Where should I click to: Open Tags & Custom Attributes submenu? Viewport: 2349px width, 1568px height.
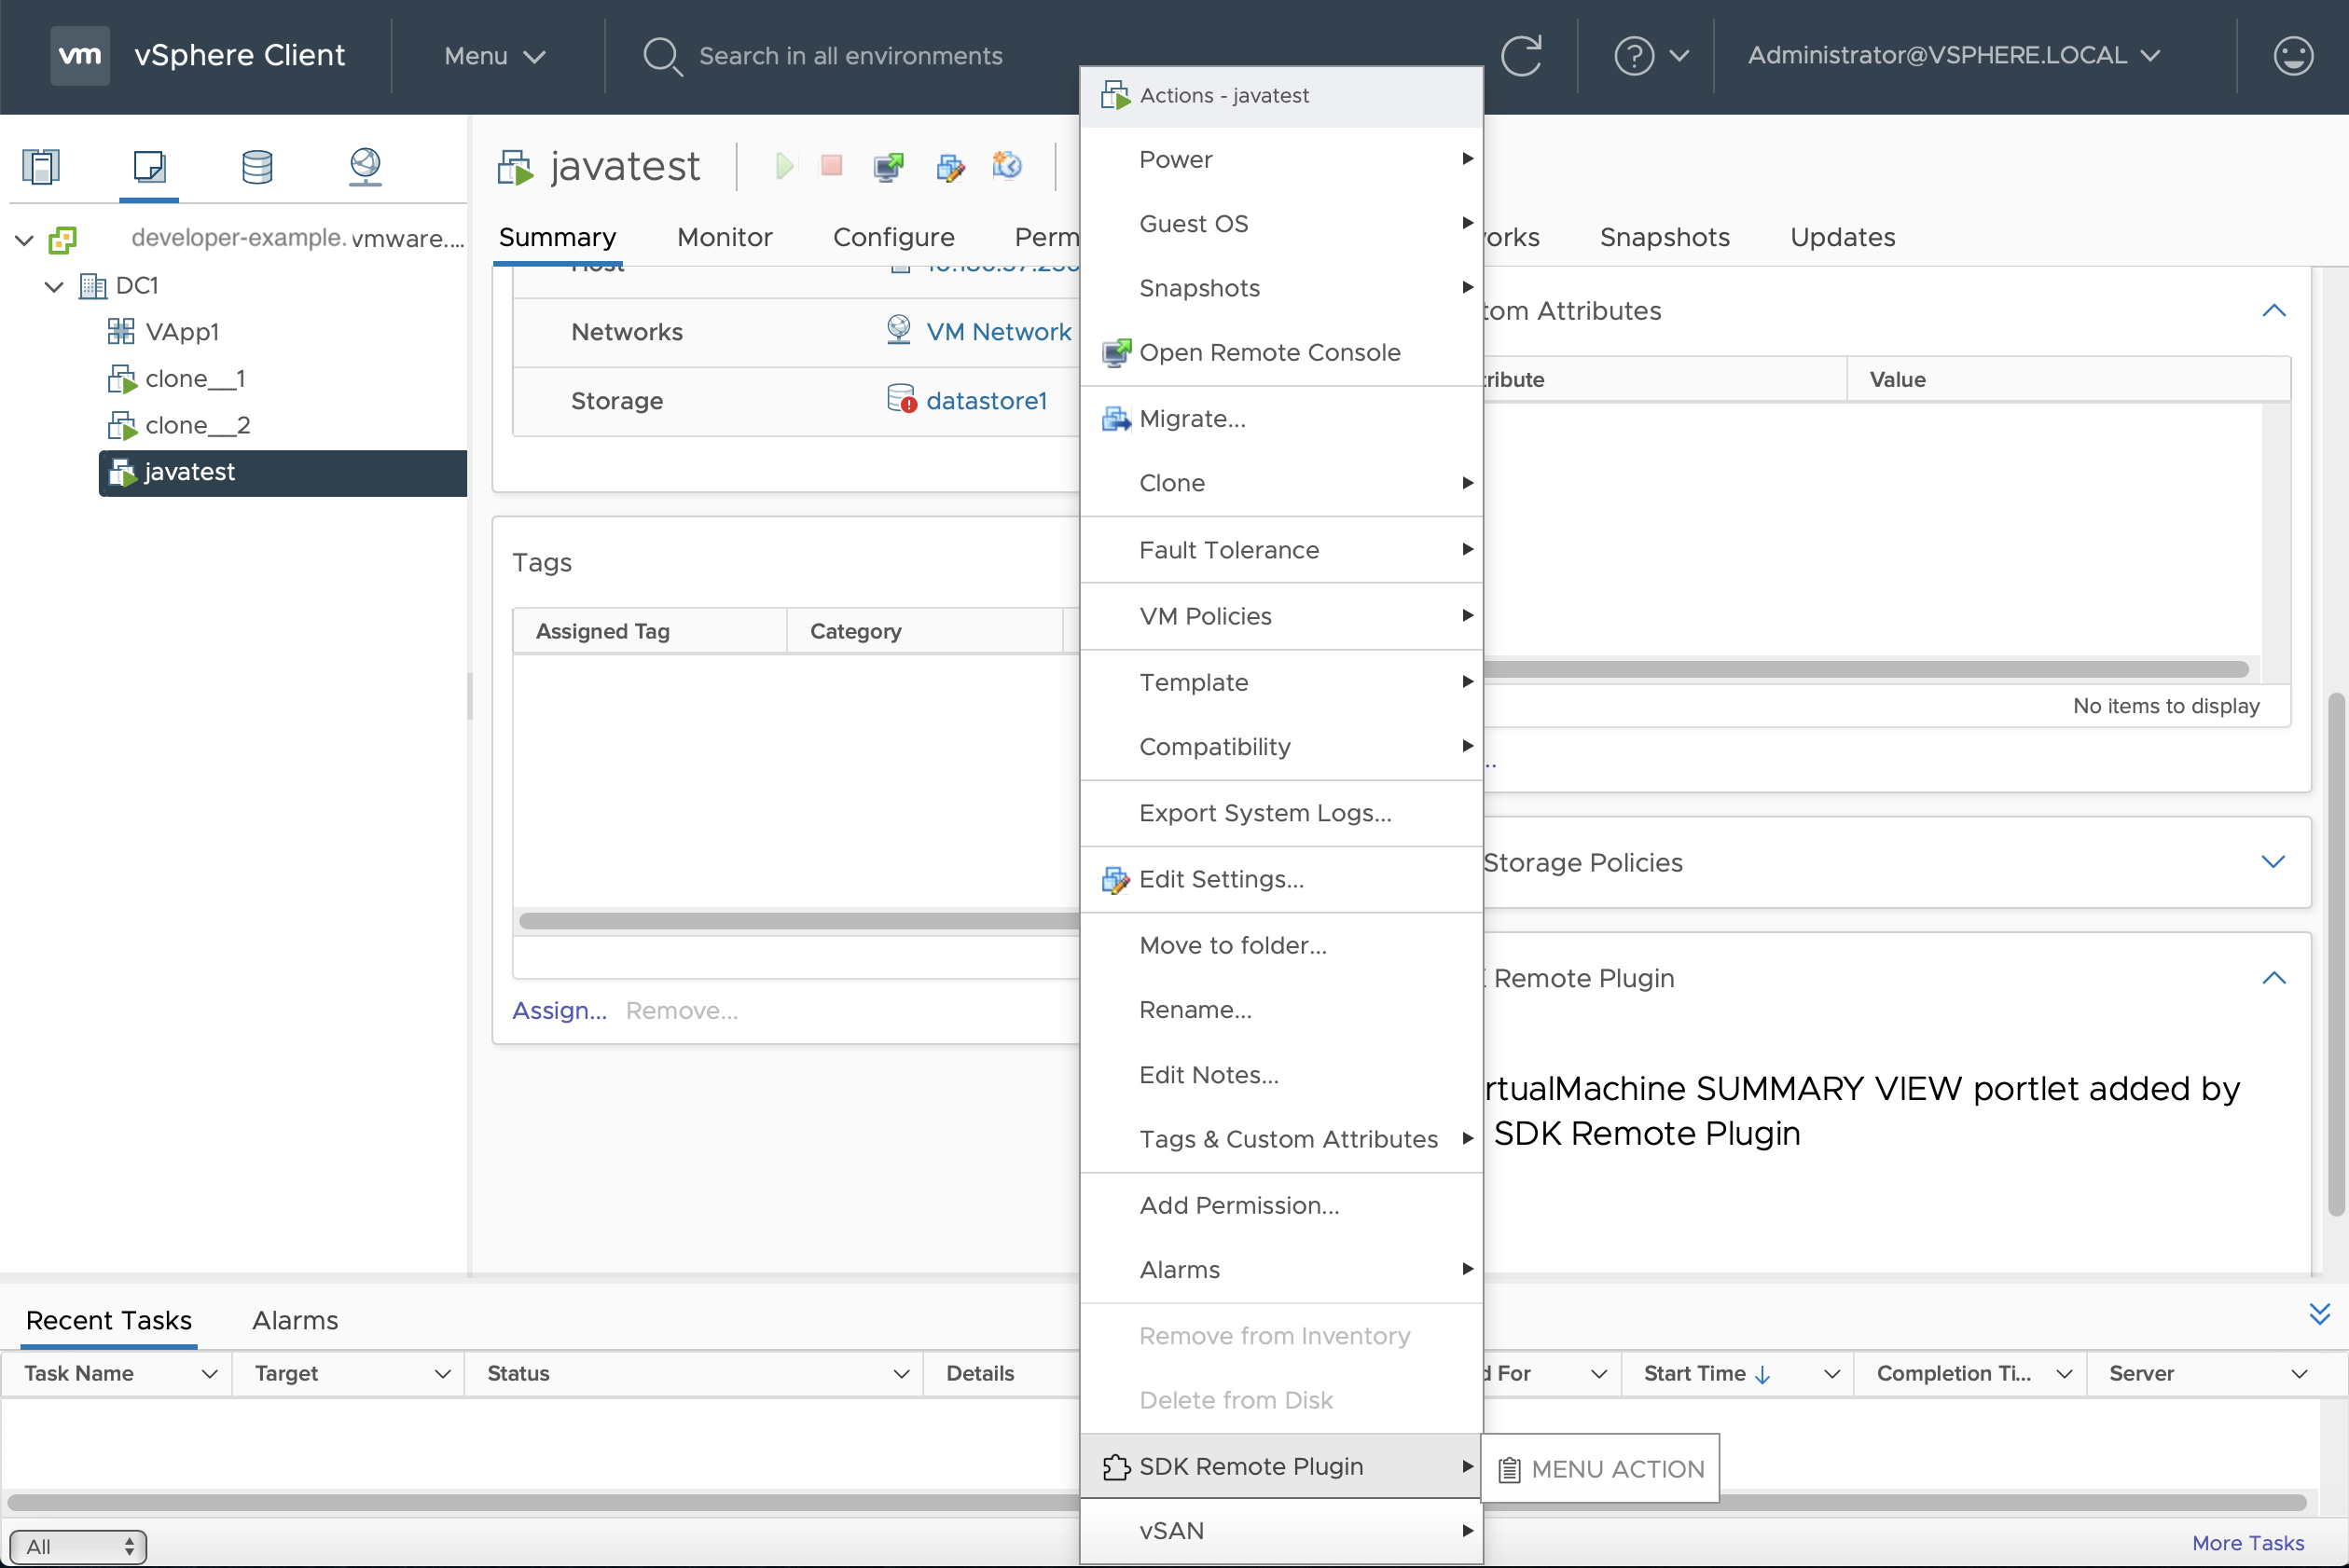coord(1281,1139)
